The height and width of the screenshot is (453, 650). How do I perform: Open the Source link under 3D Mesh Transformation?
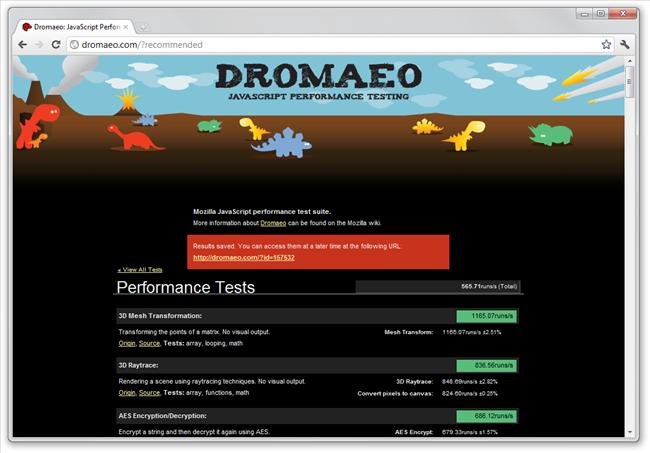tap(149, 343)
